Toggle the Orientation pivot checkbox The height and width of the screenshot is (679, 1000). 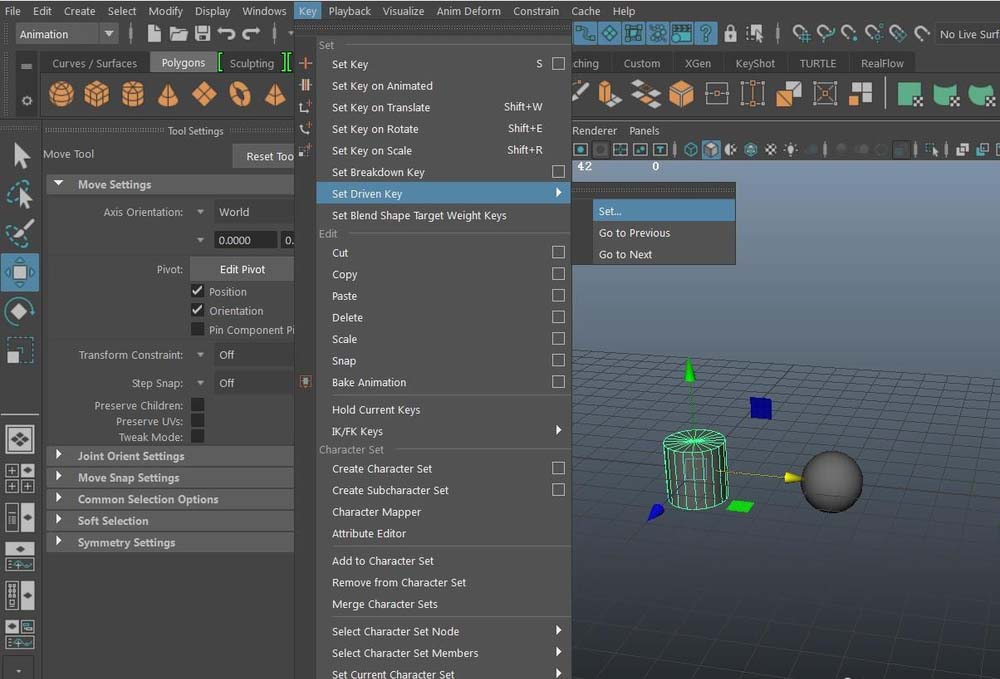[x=198, y=310]
